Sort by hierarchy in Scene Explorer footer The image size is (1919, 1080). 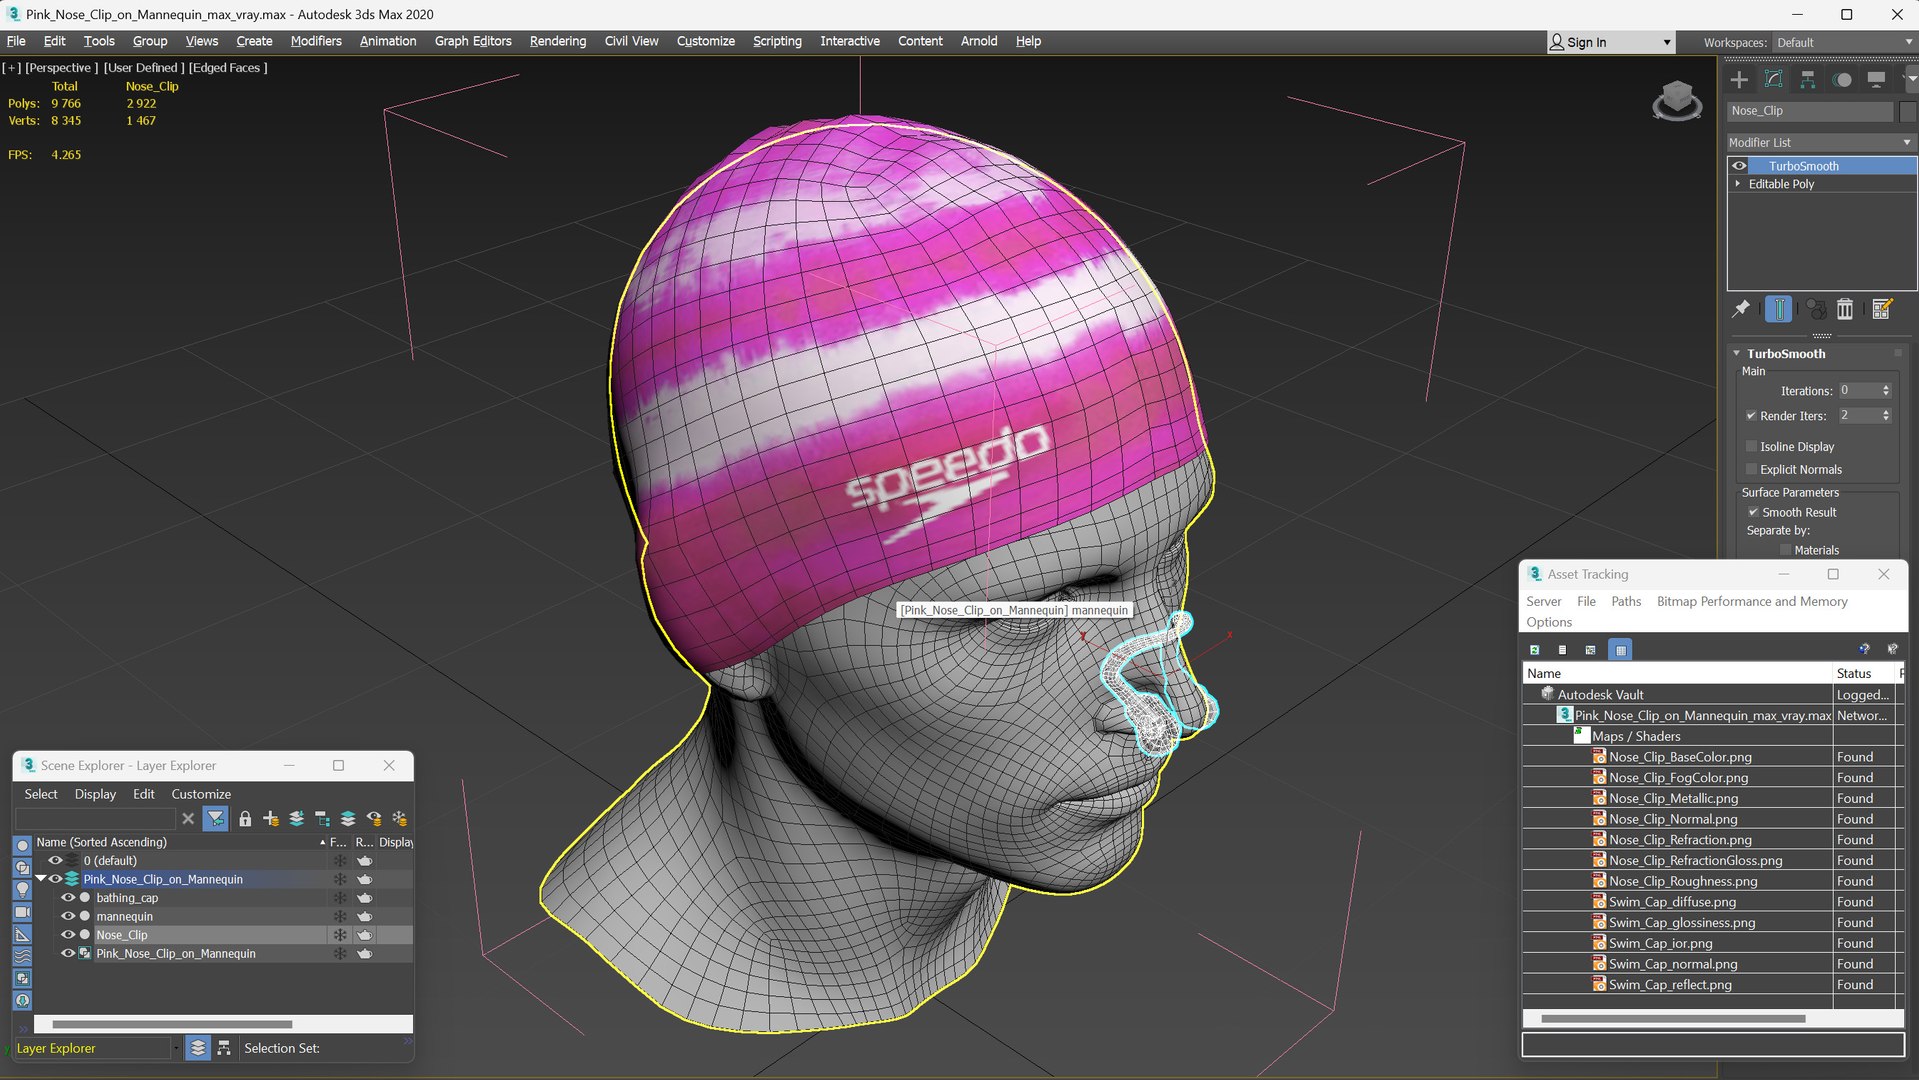(223, 1048)
